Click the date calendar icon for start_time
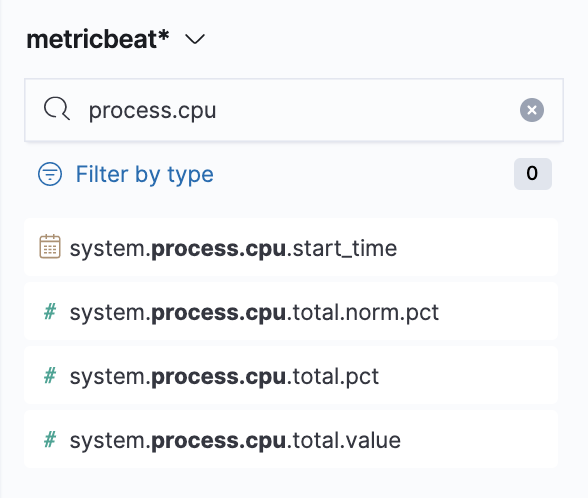The height and width of the screenshot is (498, 588). point(50,246)
